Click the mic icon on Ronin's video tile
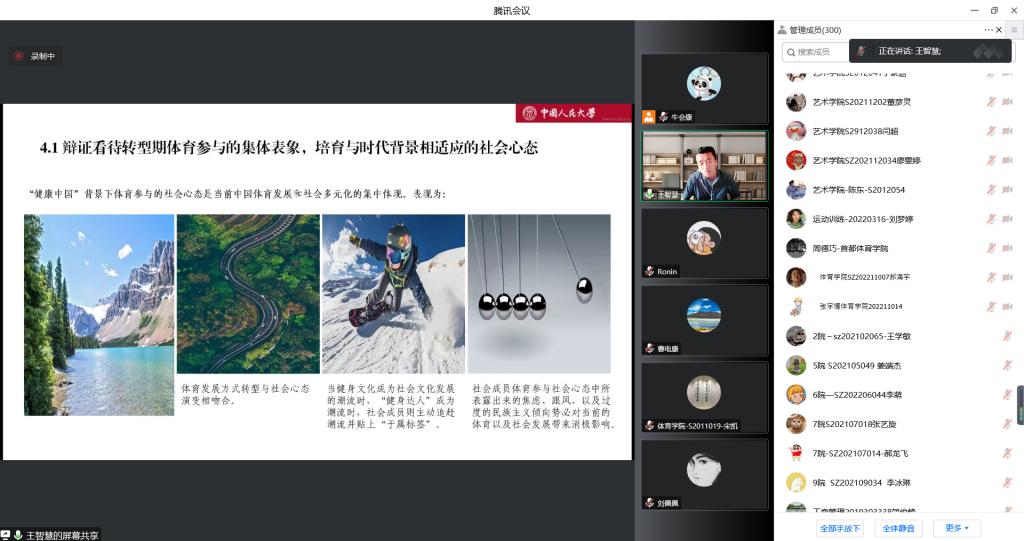The height and width of the screenshot is (541, 1024). pyautogui.click(x=649, y=271)
